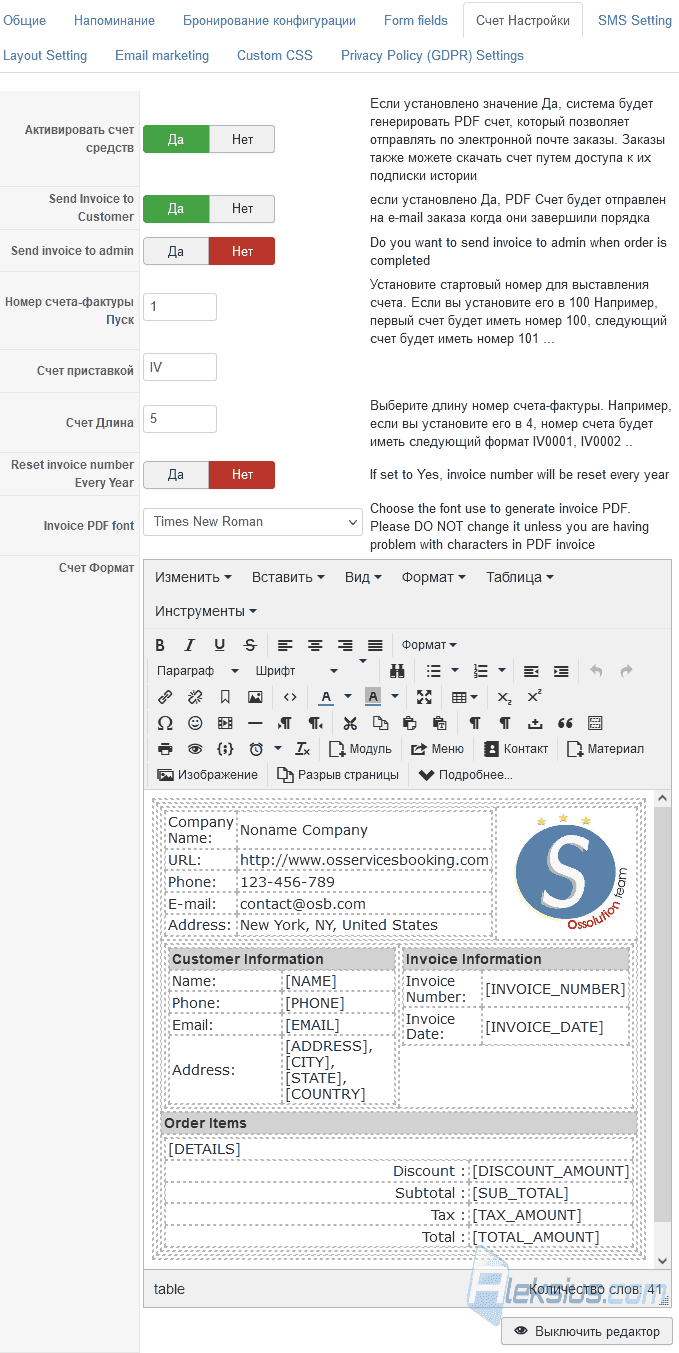Switch to SMS Setting tab
Screen dimensions: 679x1353
(x=635, y=20)
